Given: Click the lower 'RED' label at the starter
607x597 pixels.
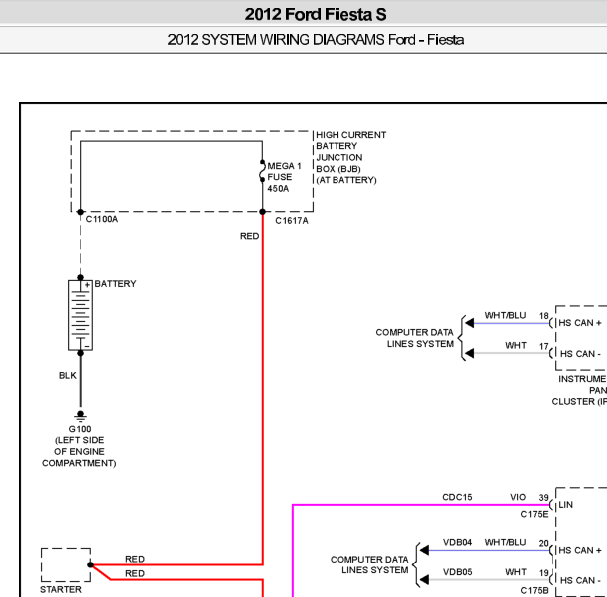Looking at the screenshot, I should click(x=135, y=573).
